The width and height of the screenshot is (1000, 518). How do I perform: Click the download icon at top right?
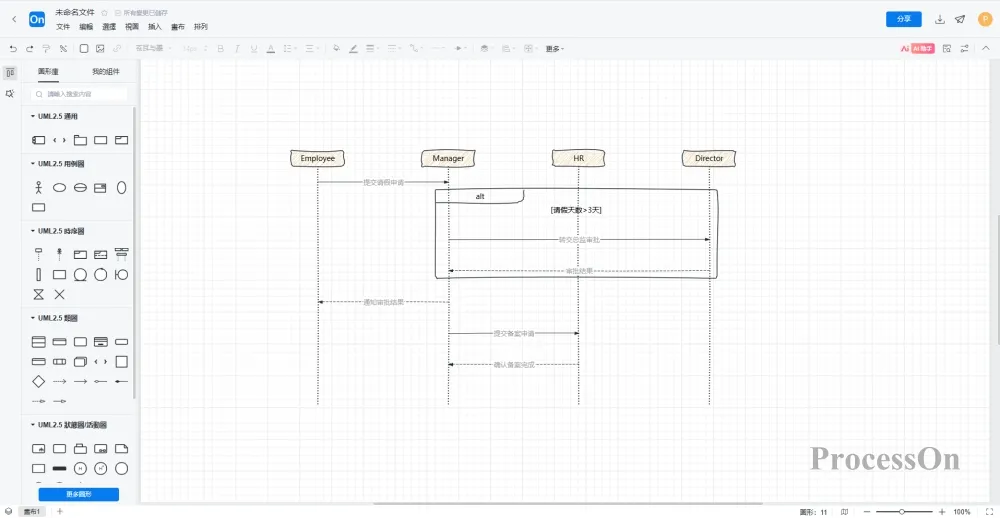939,19
